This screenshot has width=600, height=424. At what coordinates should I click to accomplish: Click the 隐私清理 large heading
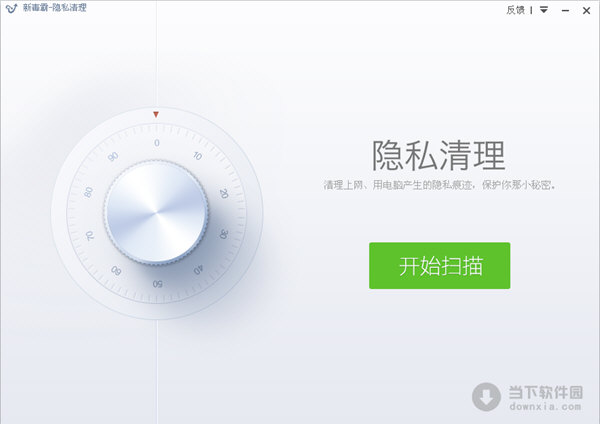pos(439,155)
